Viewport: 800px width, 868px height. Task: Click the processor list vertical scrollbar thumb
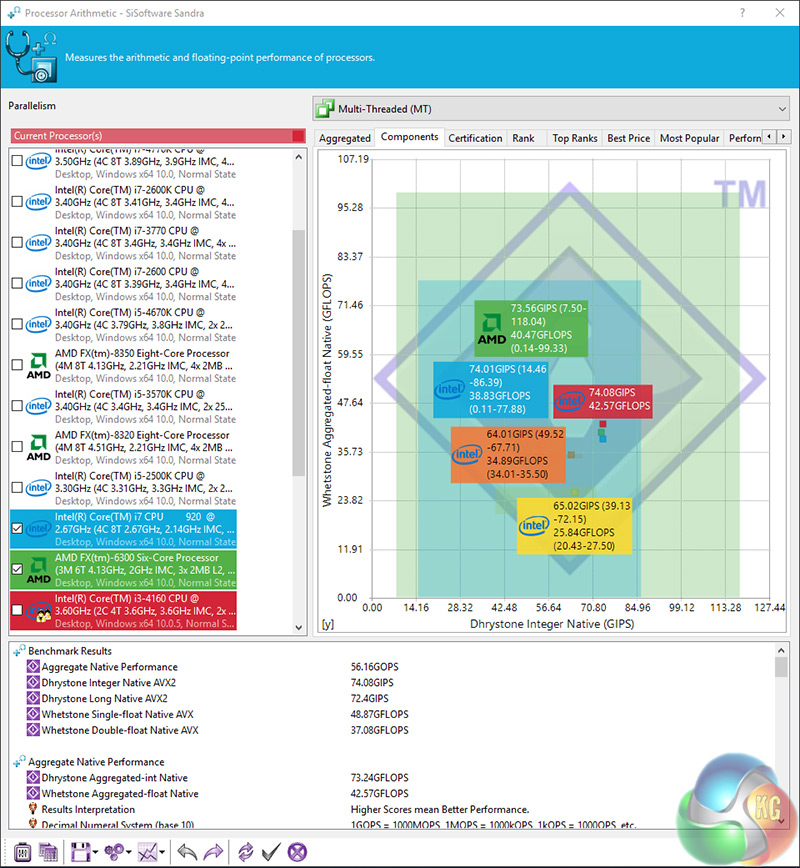click(299, 353)
